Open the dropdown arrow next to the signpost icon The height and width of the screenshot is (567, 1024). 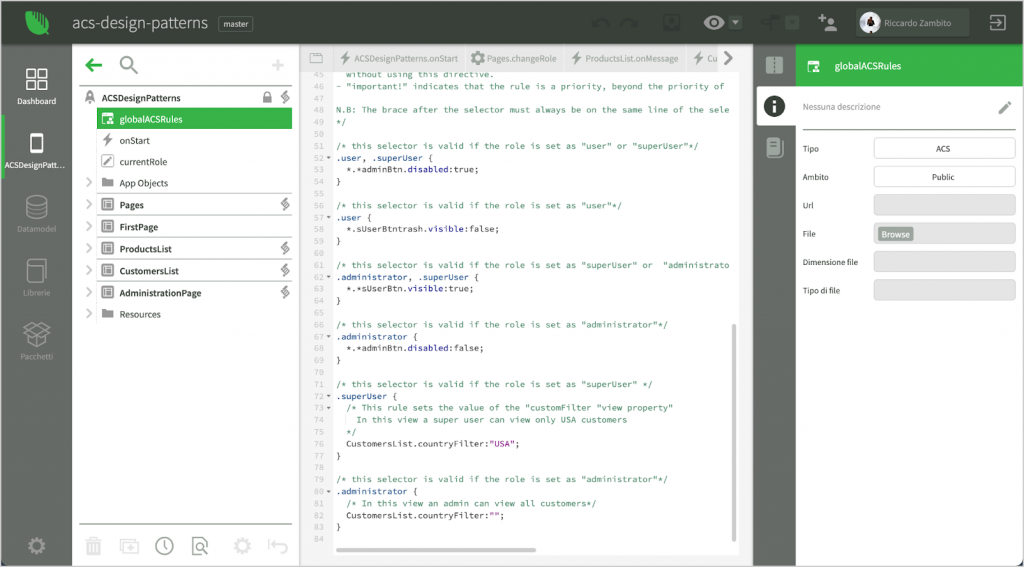tap(792, 23)
